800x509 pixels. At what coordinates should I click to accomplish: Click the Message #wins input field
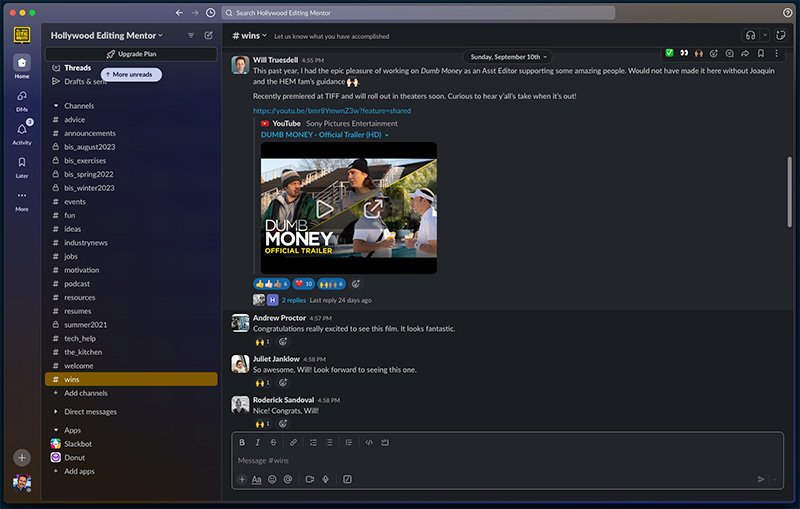[508, 461]
